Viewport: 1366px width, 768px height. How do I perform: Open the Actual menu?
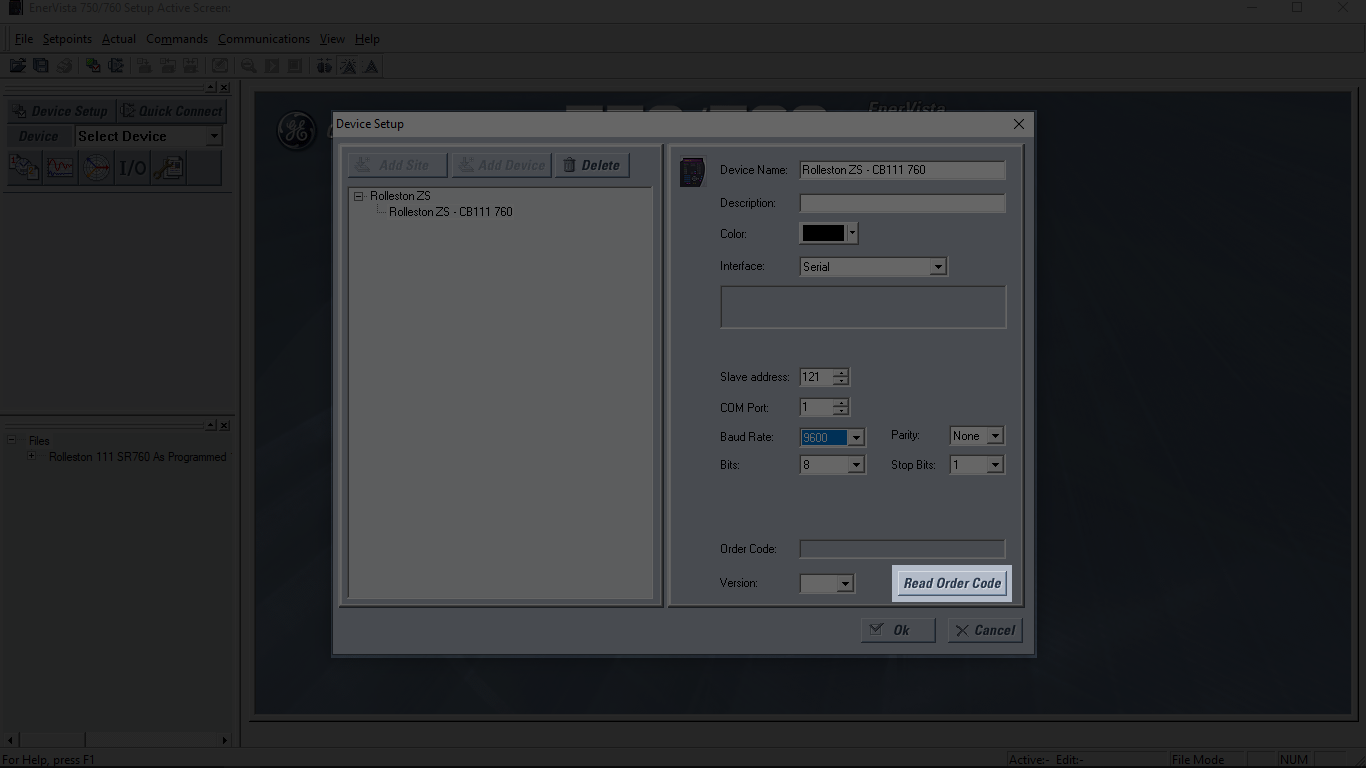click(x=119, y=39)
